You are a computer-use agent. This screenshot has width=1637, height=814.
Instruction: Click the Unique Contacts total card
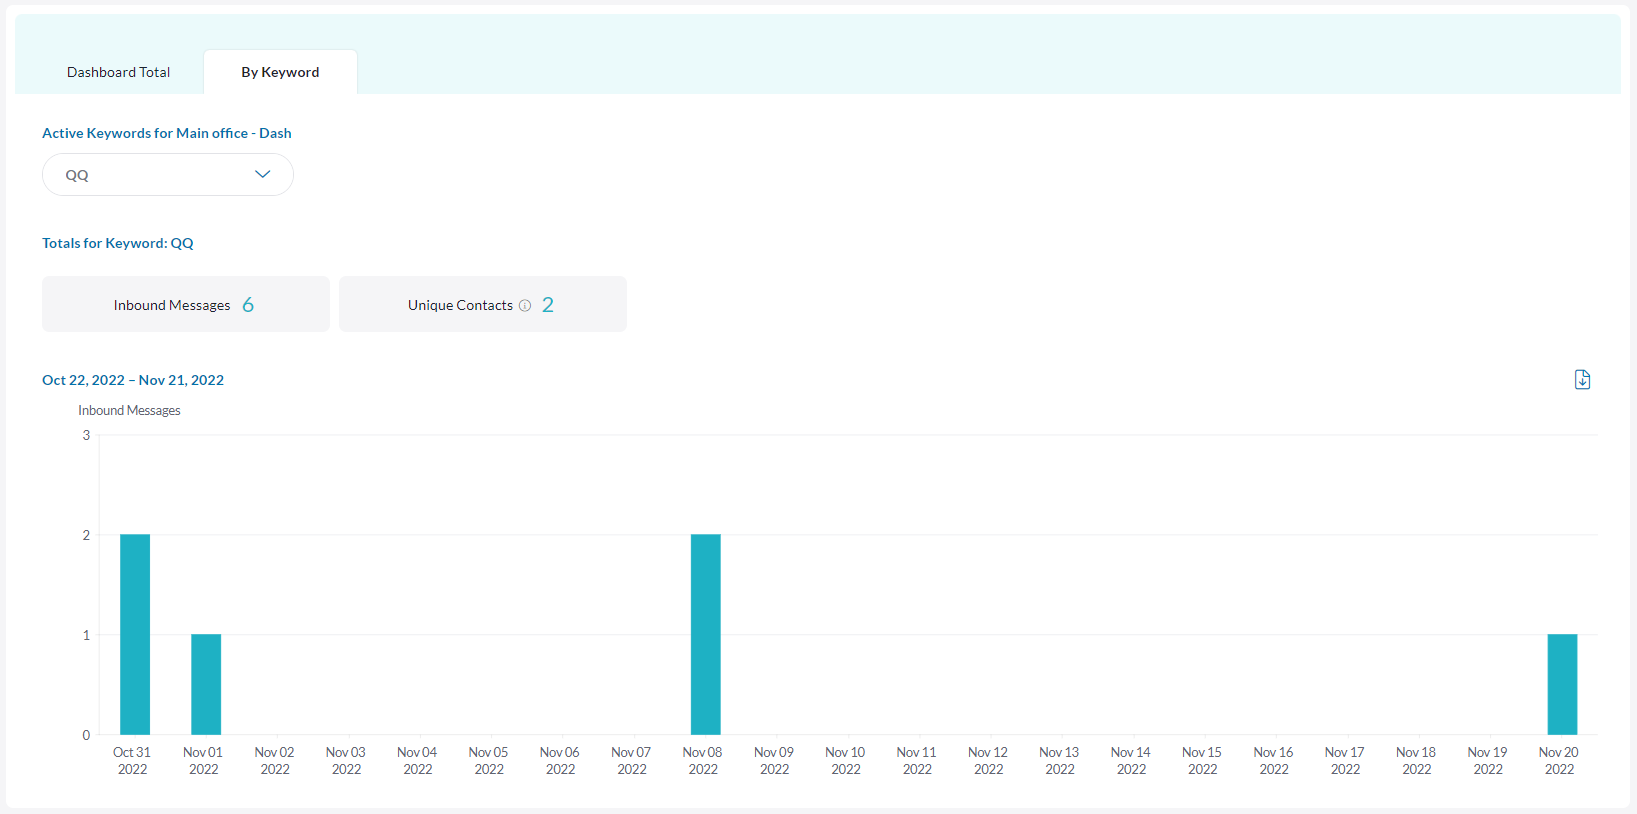tap(482, 304)
